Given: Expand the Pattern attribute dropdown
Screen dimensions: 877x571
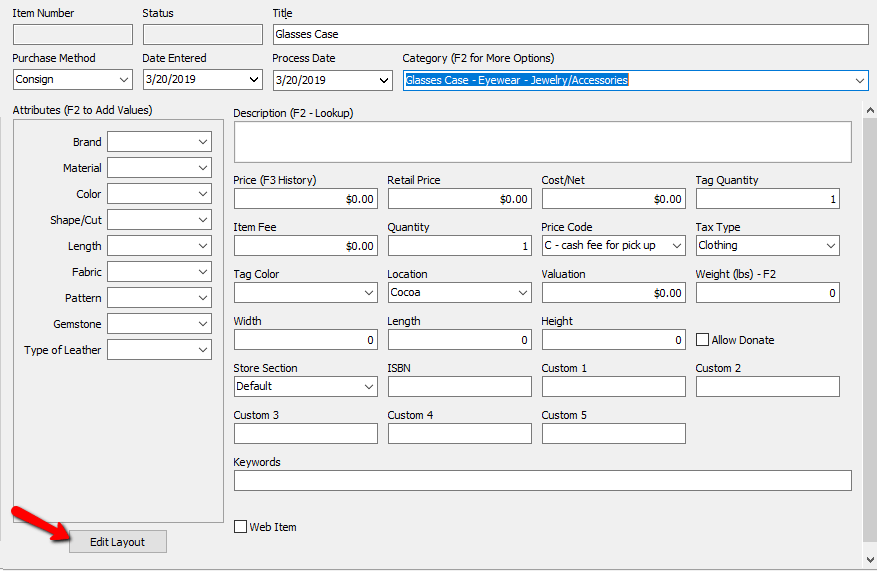Looking at the screenshot, I should [x=159, y=298].
